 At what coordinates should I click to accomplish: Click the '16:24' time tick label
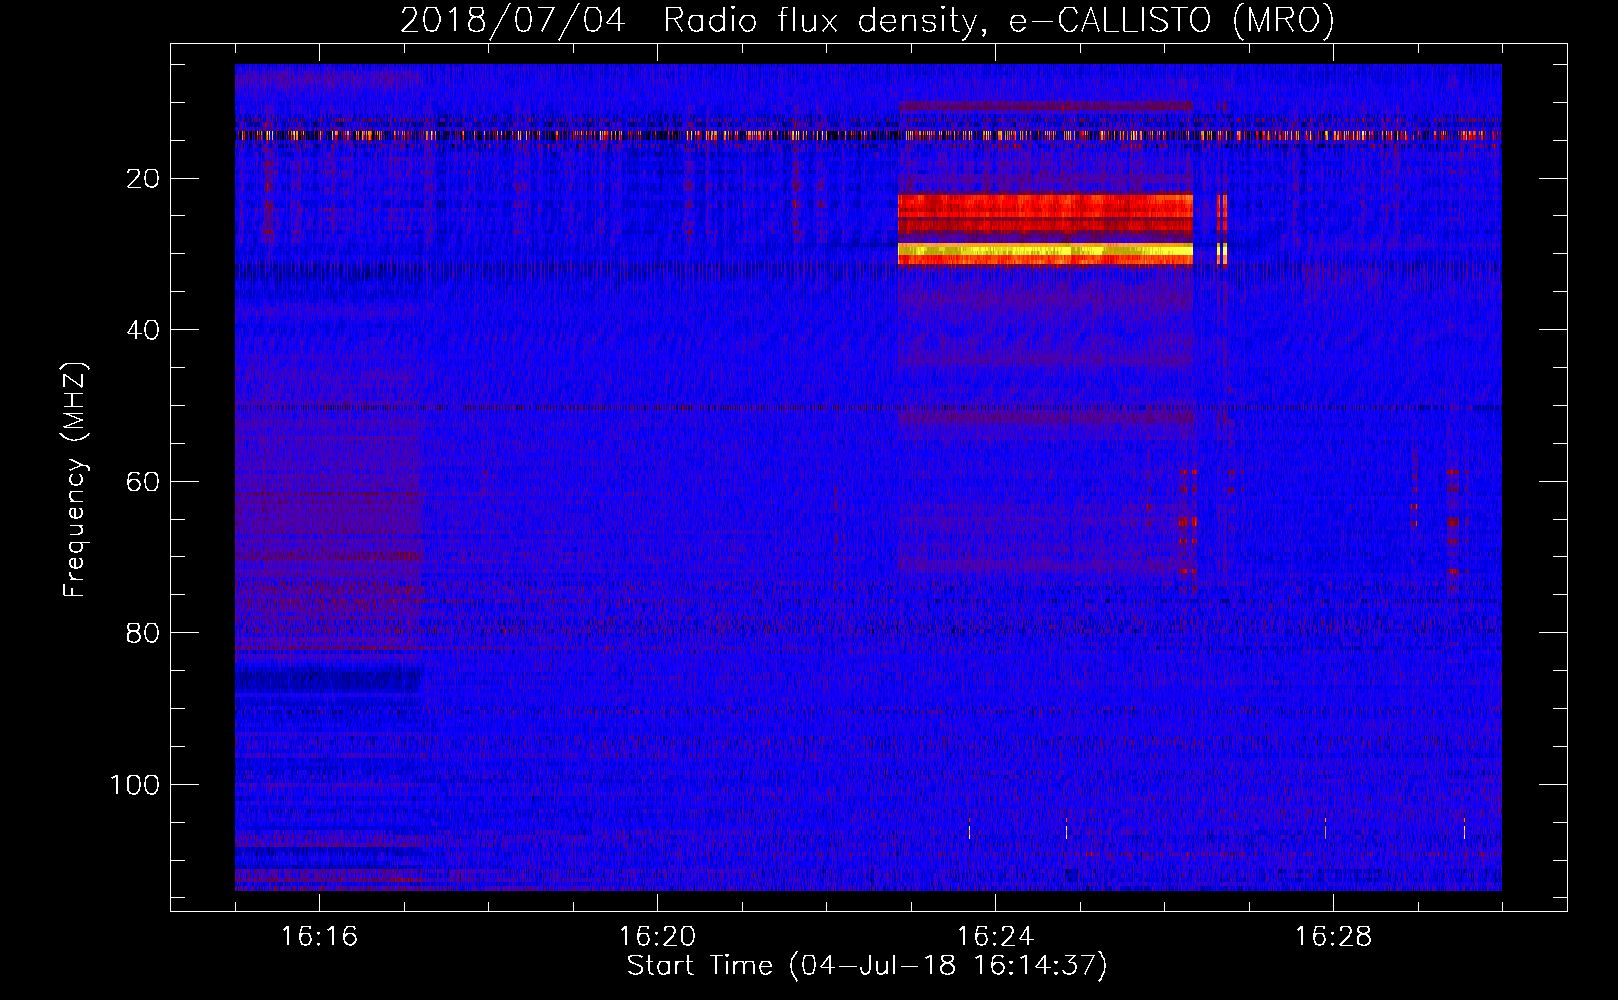[995, 936]
